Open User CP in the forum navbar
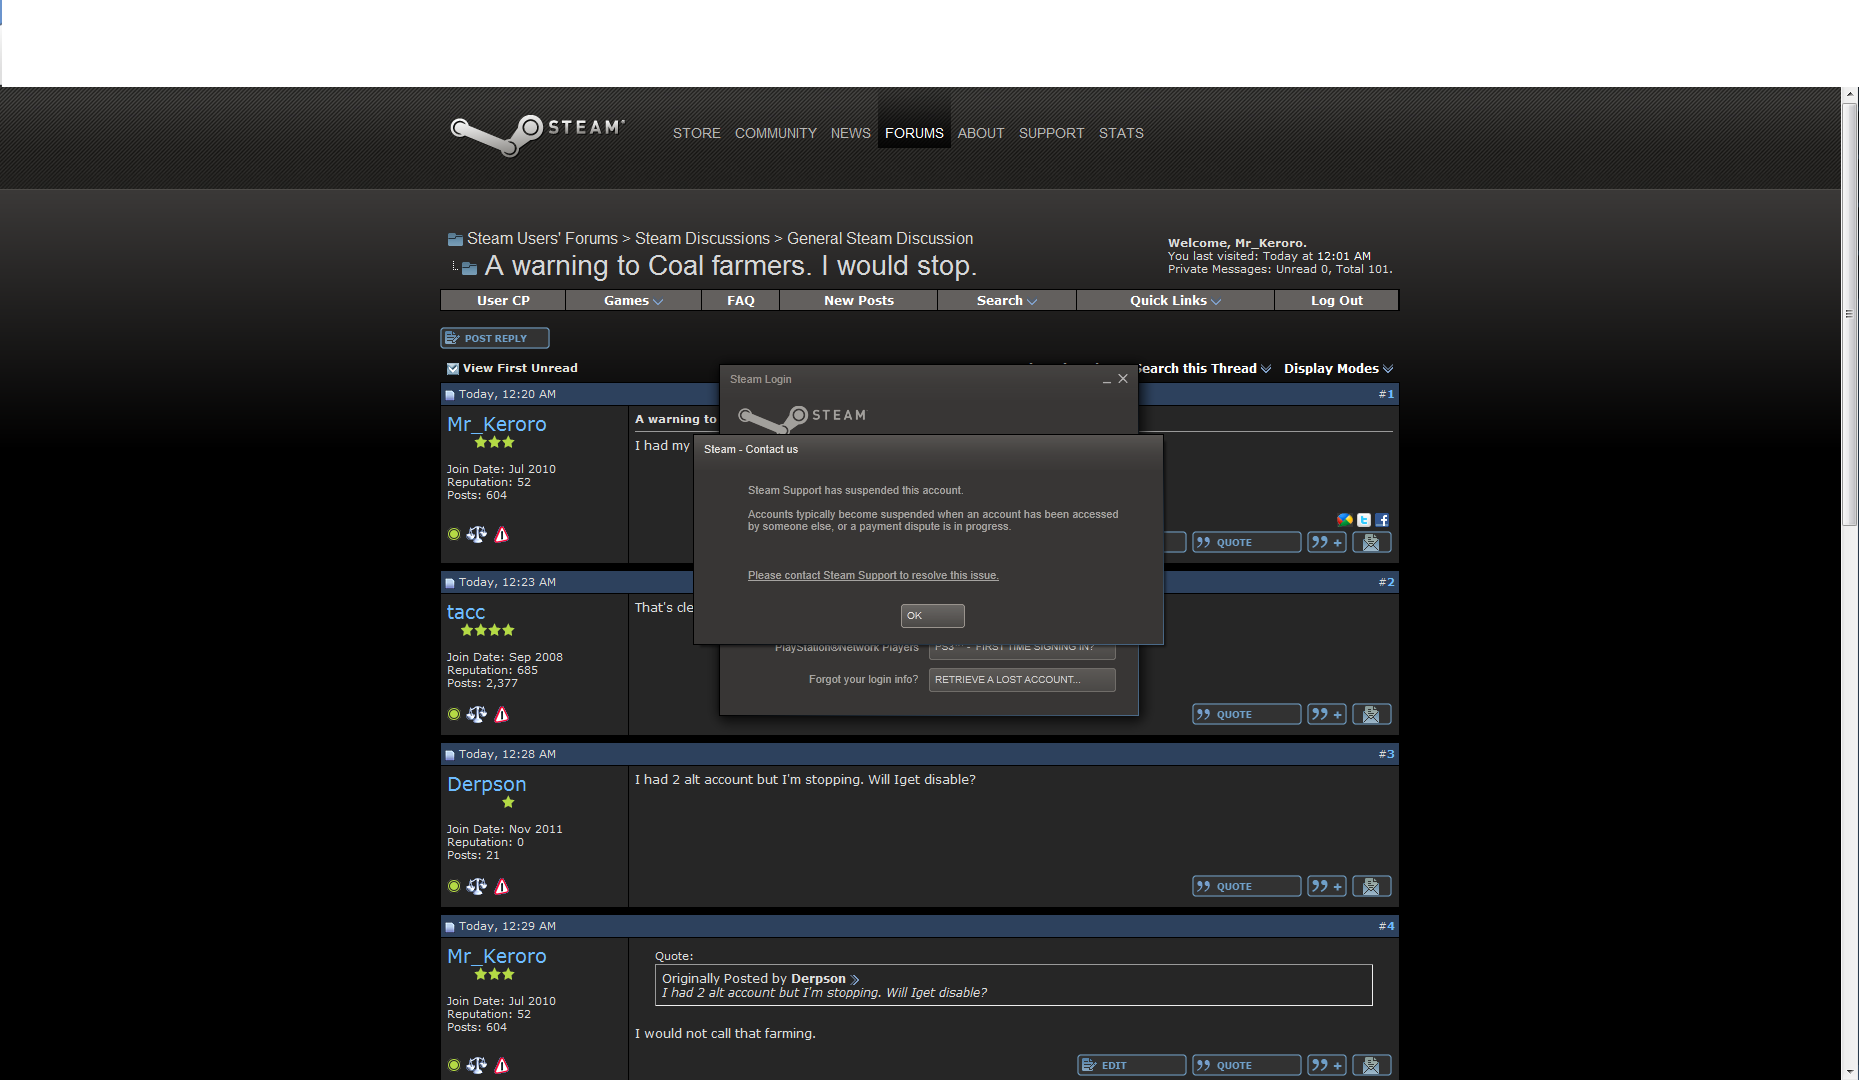The image size is (1862, 1085). (x=503, y=301)
